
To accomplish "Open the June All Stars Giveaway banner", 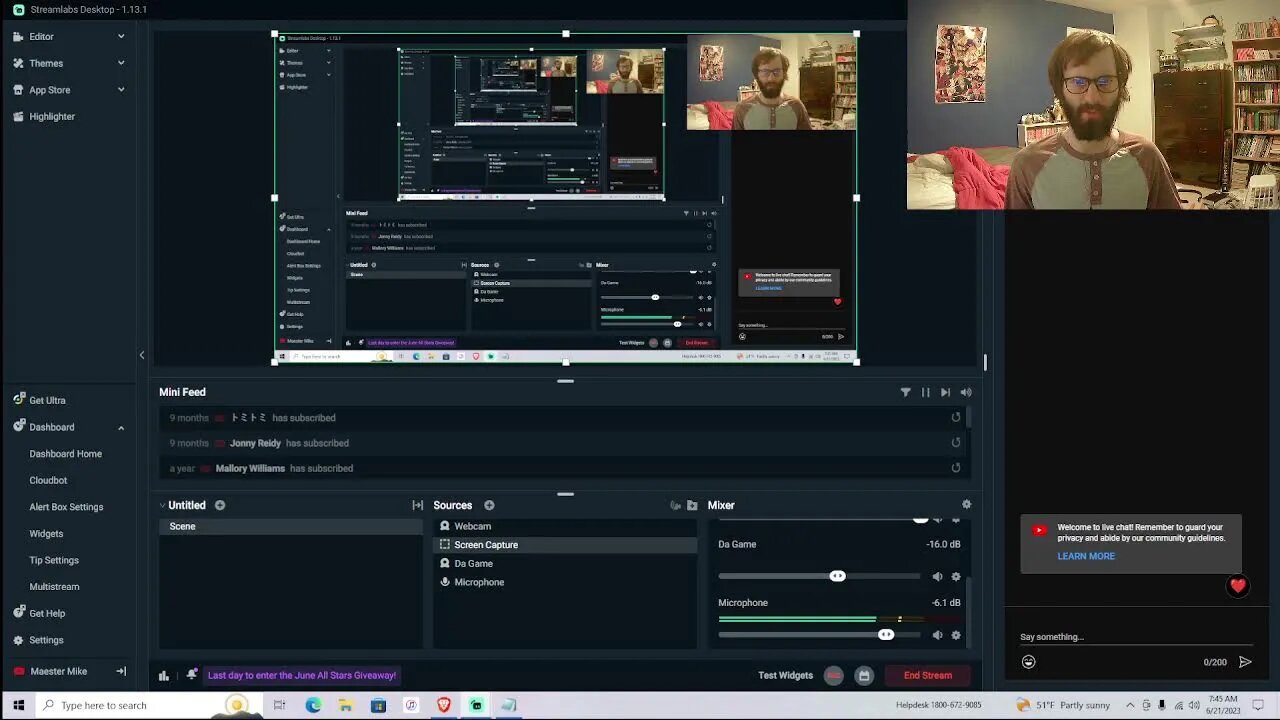I will tap(302, 675).
